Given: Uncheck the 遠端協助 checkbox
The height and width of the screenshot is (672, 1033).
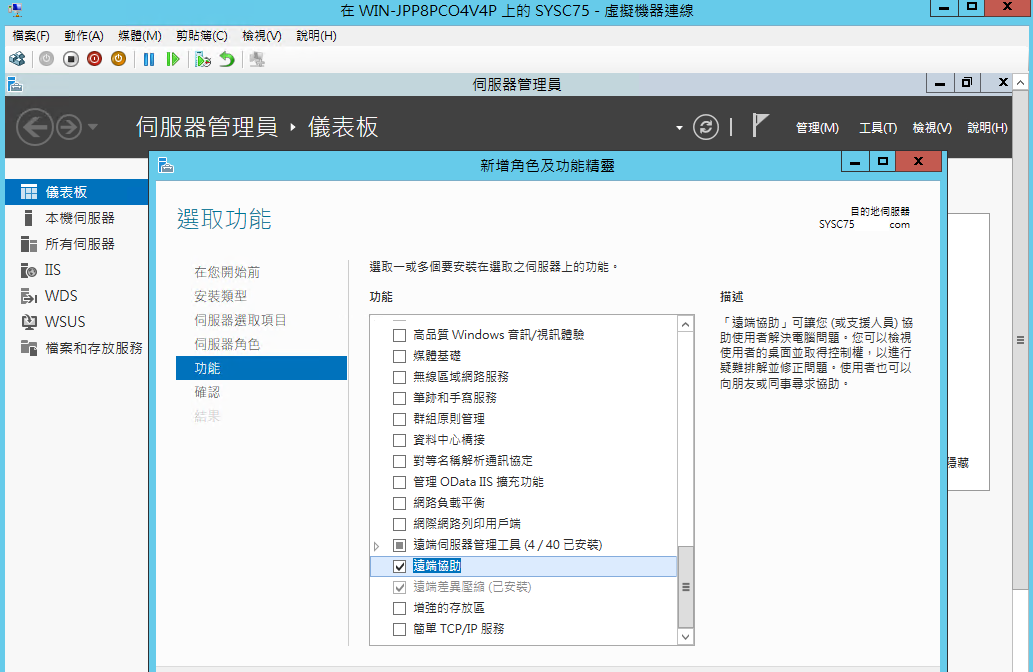Looking at the screenshot, I should coord(399,567).
